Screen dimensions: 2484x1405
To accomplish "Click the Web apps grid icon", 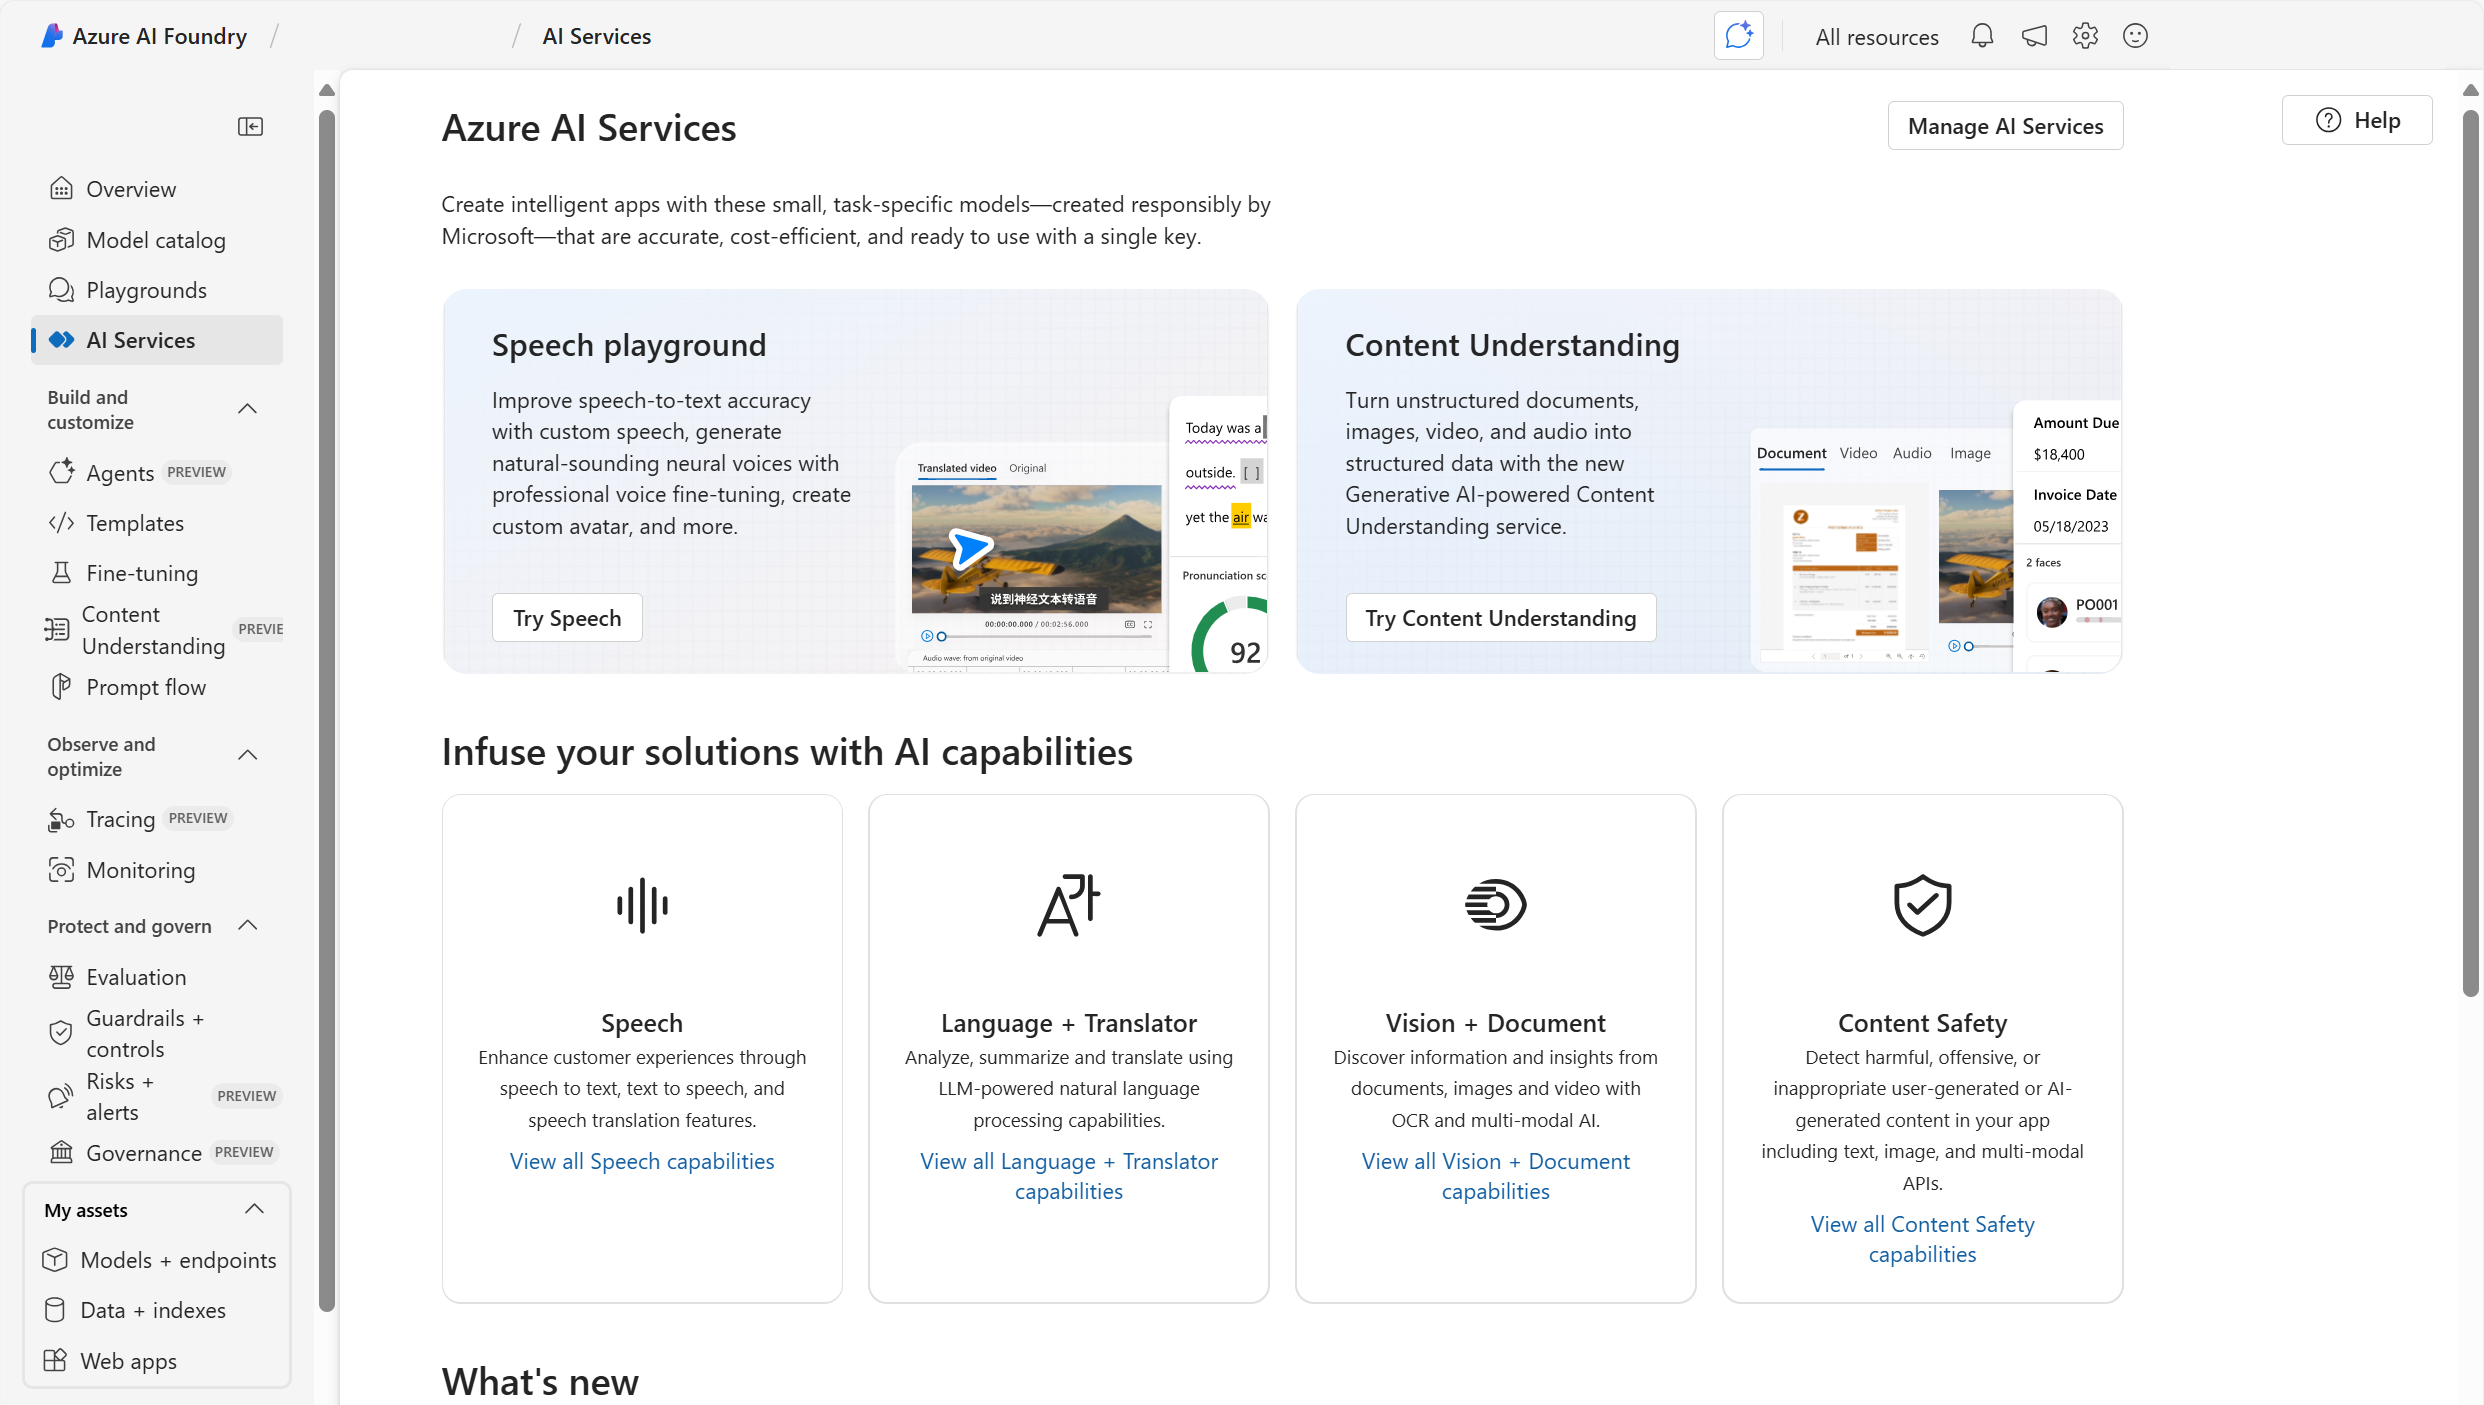I will pos(55,1361).
